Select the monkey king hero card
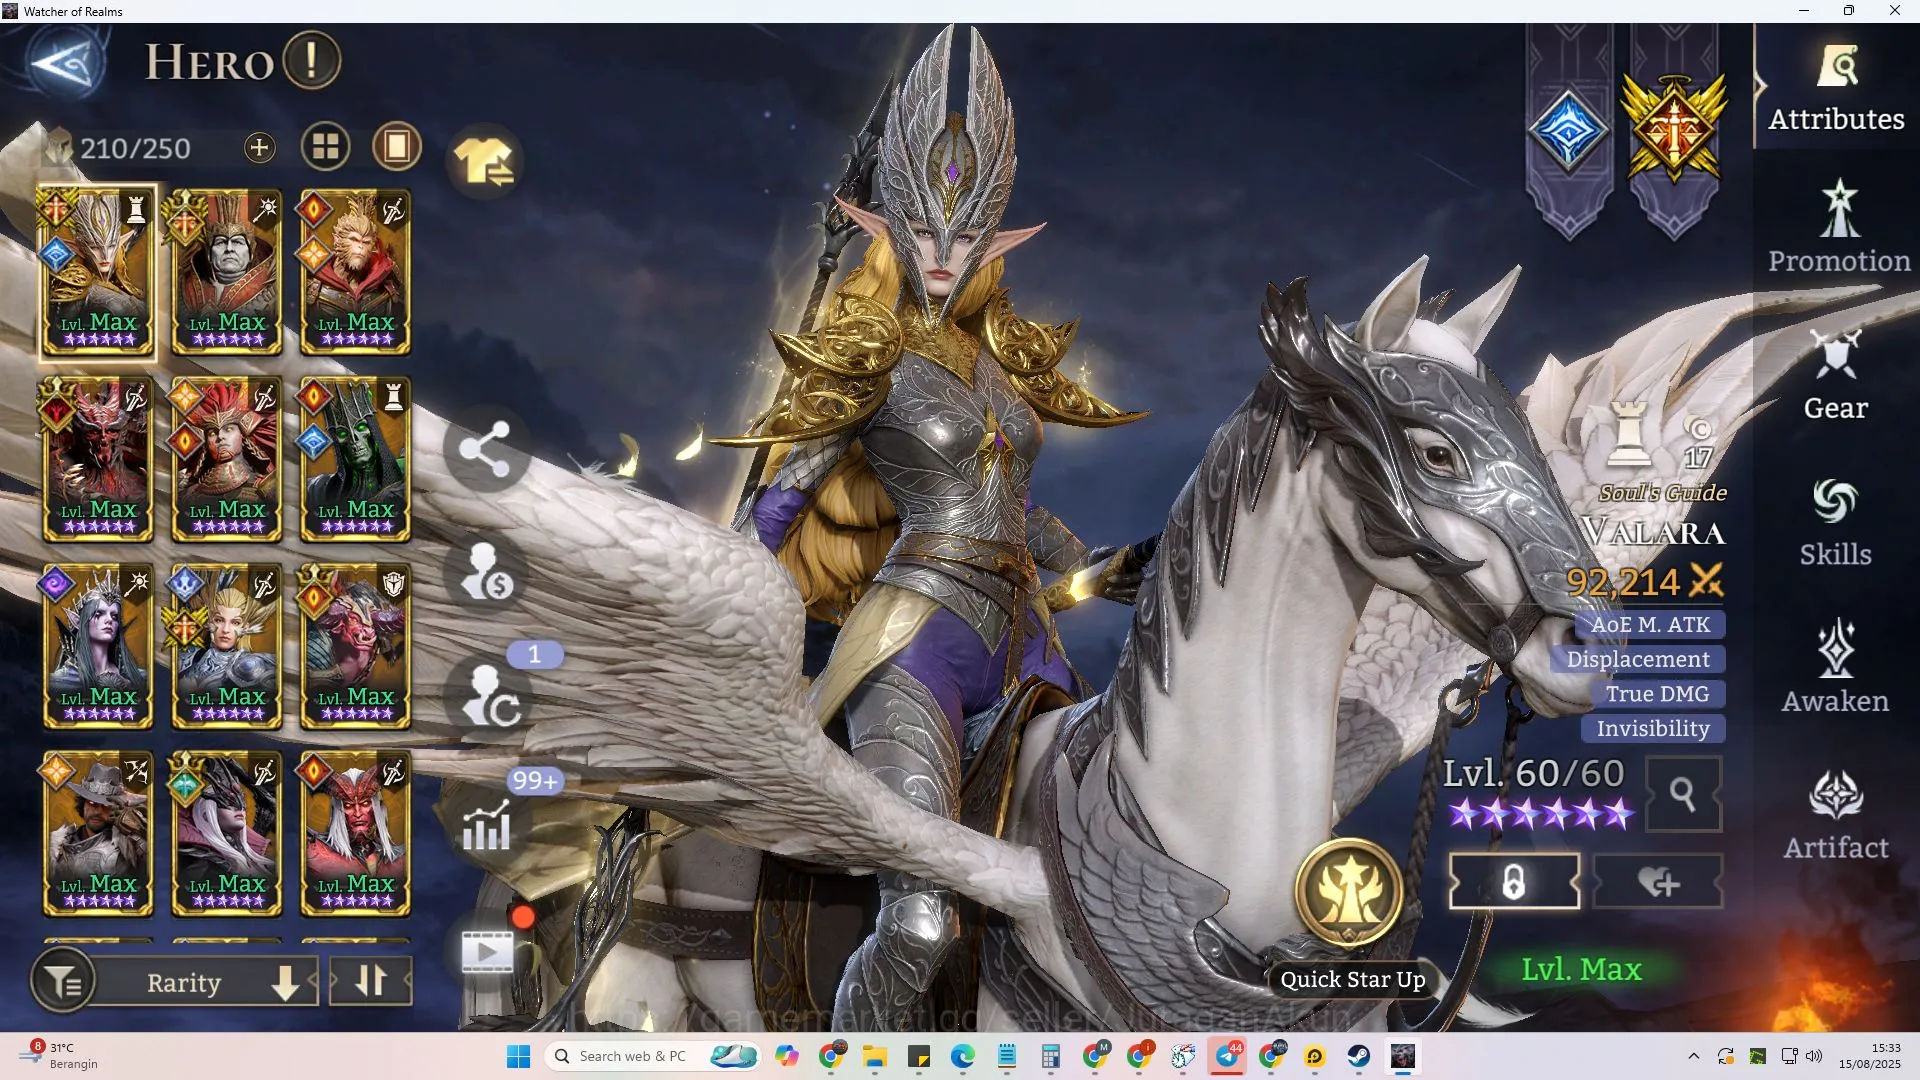Image resolution: width=1920 pixels, height=1080 pixels. click(x=355, y=271)
